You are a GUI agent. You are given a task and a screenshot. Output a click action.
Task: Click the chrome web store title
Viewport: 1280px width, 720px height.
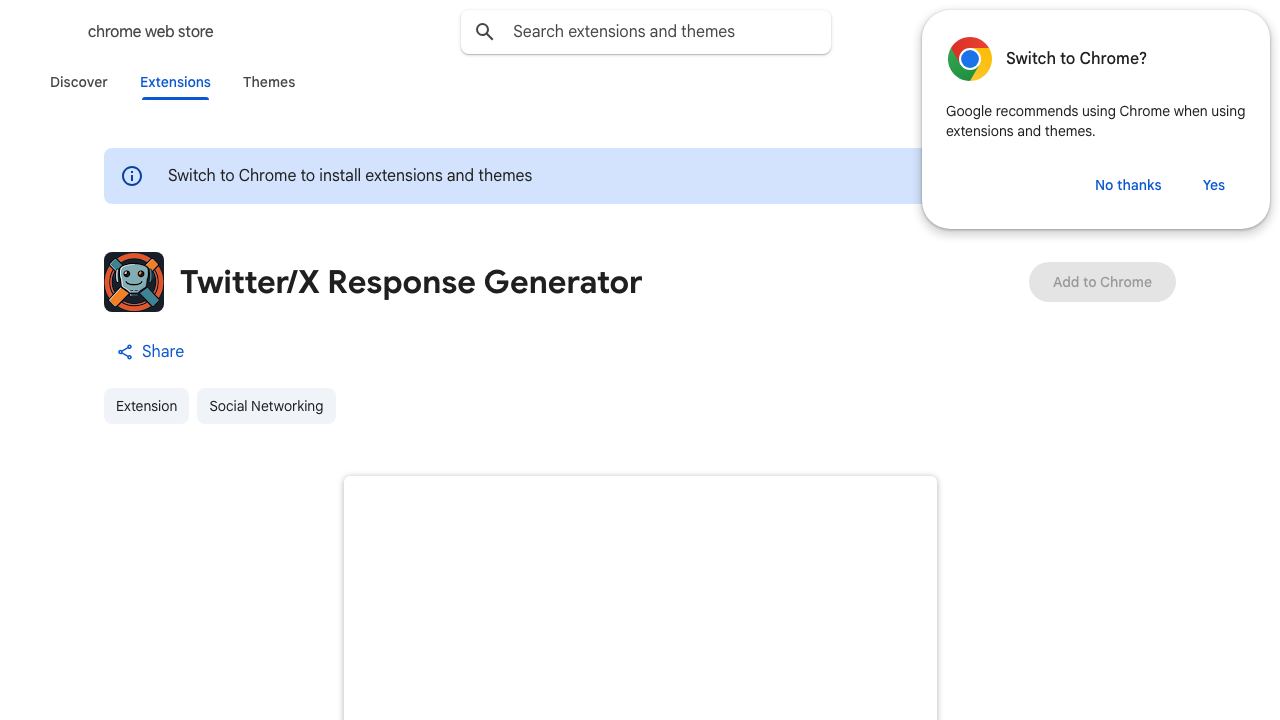click(151, 32)
